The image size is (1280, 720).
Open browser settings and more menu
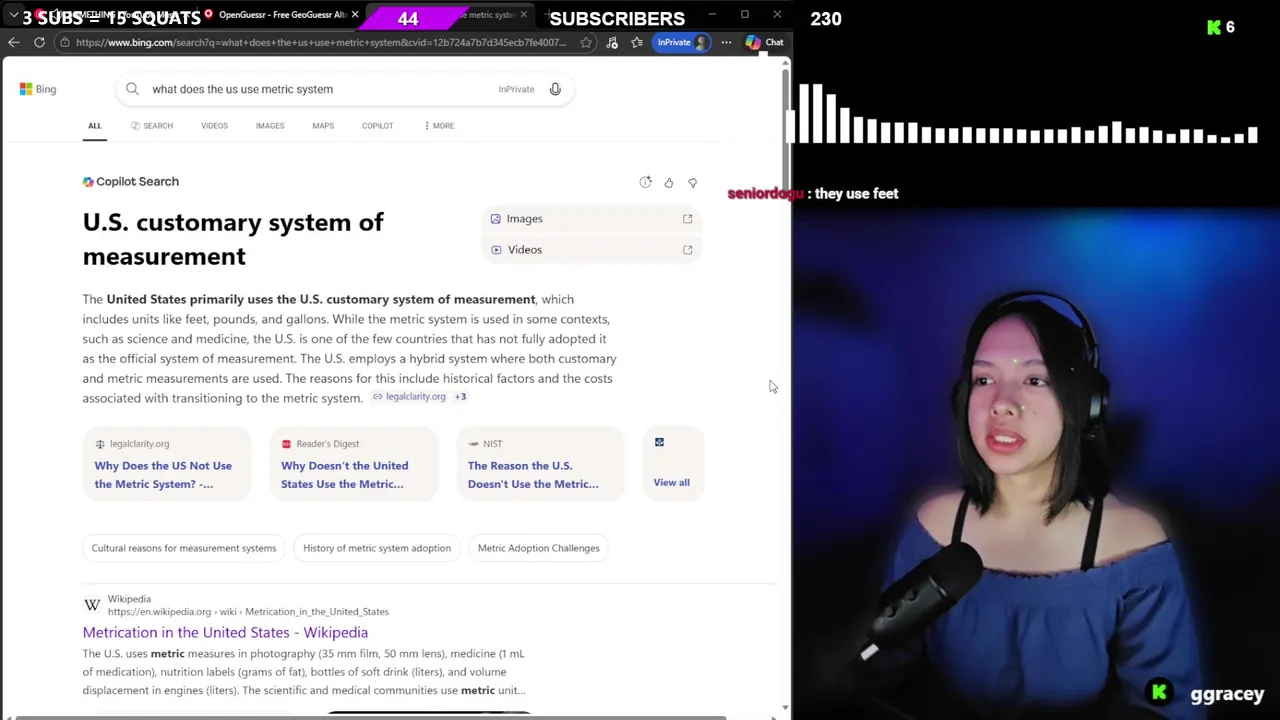tap(726, 42)
